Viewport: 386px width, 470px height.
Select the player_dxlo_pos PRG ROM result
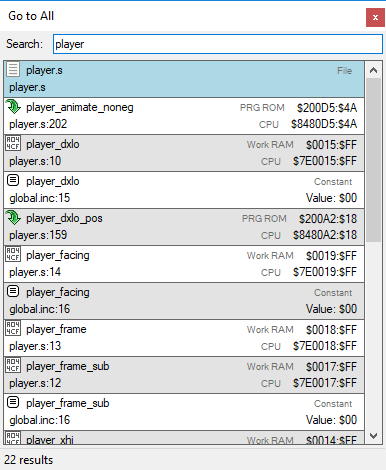point(184,227)
